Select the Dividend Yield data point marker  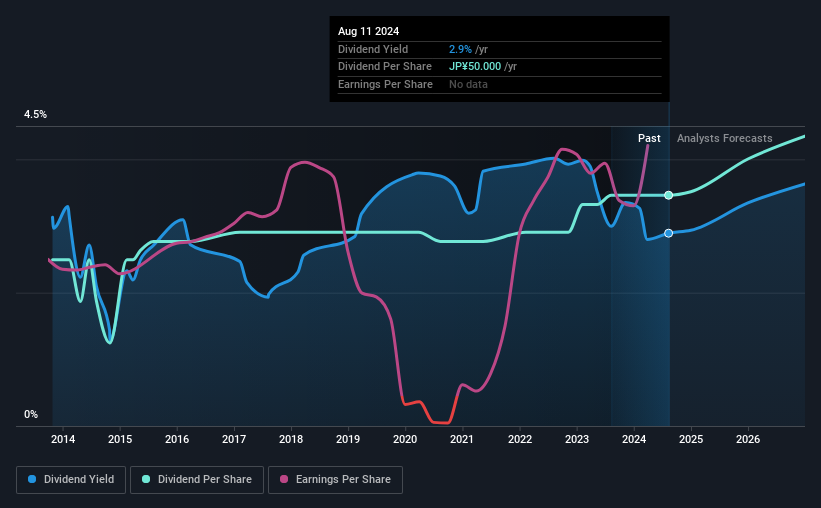(x=669, y=233)
